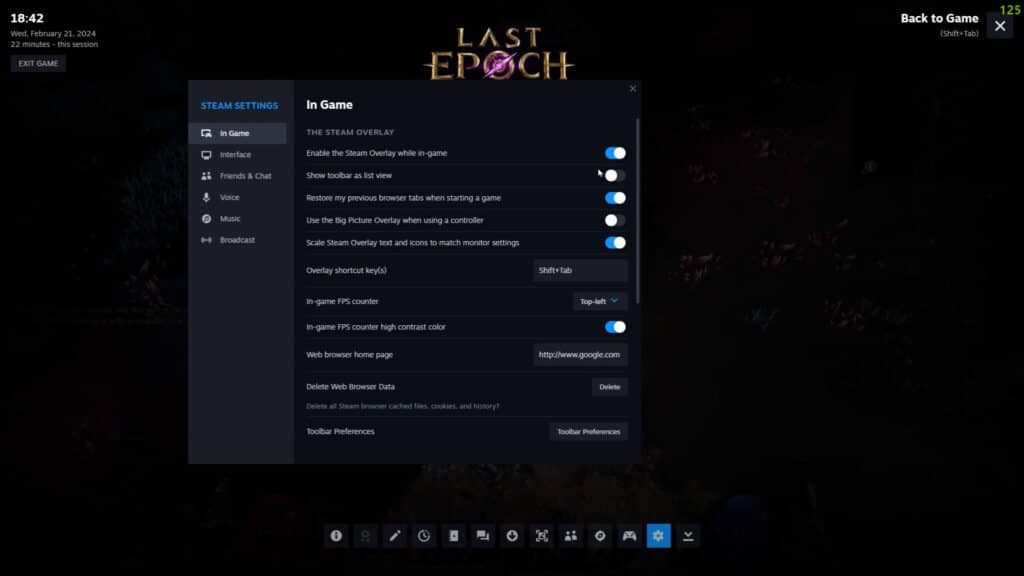Image resolution: width=1024 pixels, height=576 pixels.
Task: Click the Delete web browser data button
Action: (609, 387)
